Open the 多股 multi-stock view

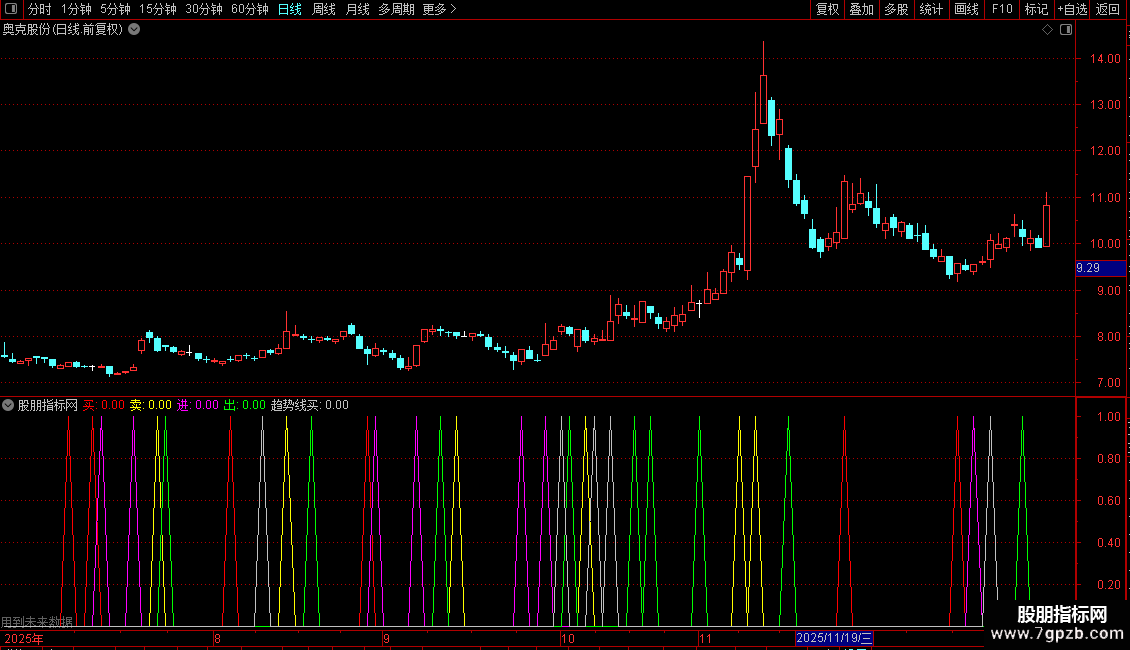pos(896,9)
